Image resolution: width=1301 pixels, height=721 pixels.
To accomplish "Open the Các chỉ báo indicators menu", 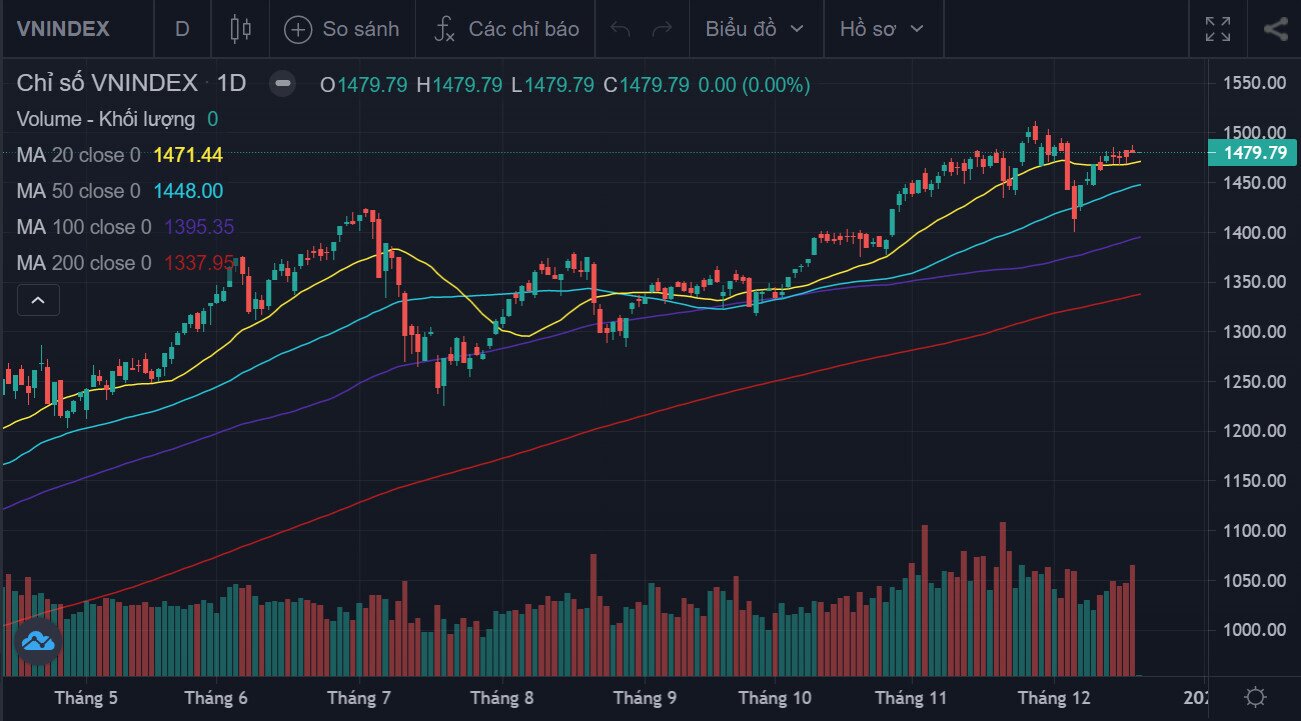I will (x=507, y=29).
